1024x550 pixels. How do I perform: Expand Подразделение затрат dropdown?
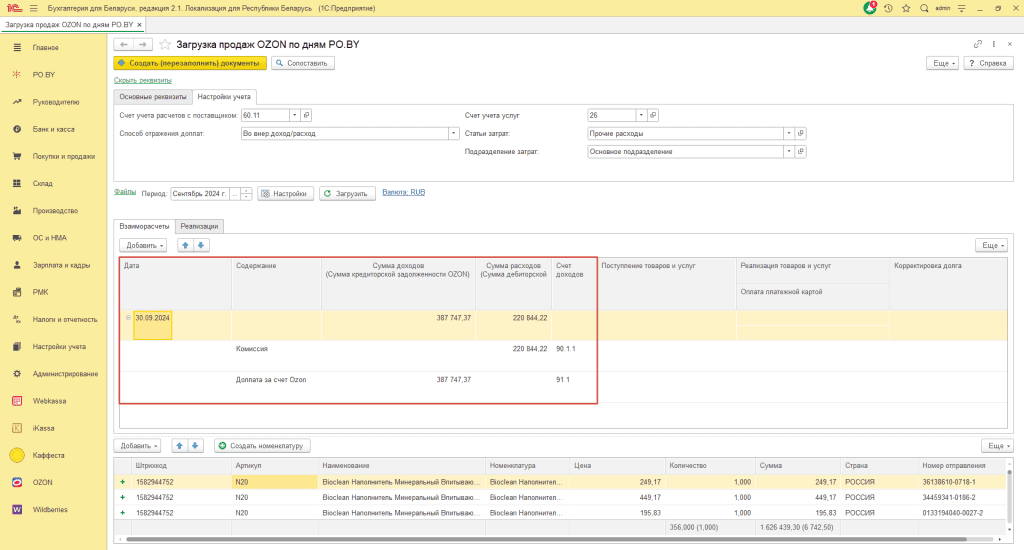(x=789, y=152)
